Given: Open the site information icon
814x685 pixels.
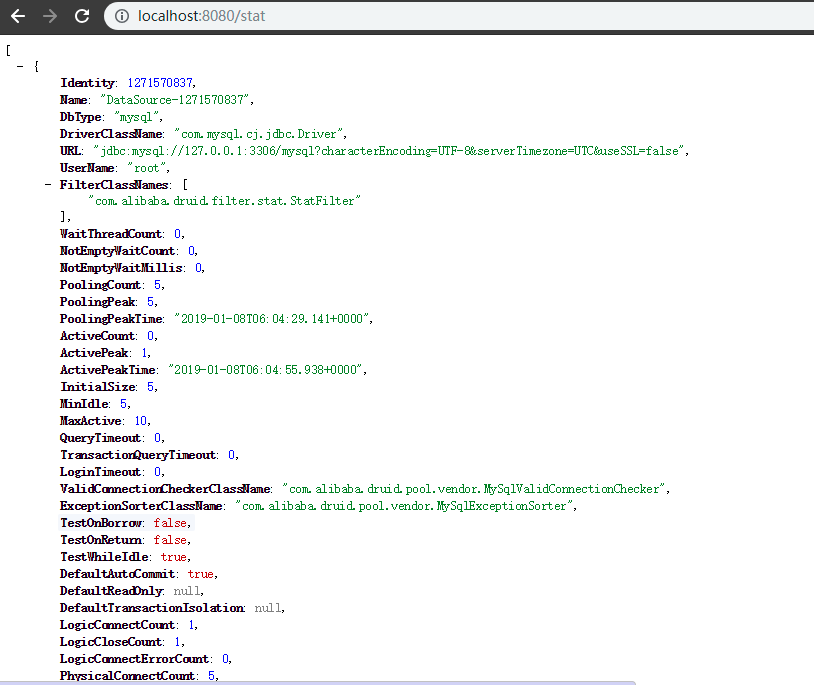Looking at the screenshot, I should pyautogui.click(x=122, y=16).
